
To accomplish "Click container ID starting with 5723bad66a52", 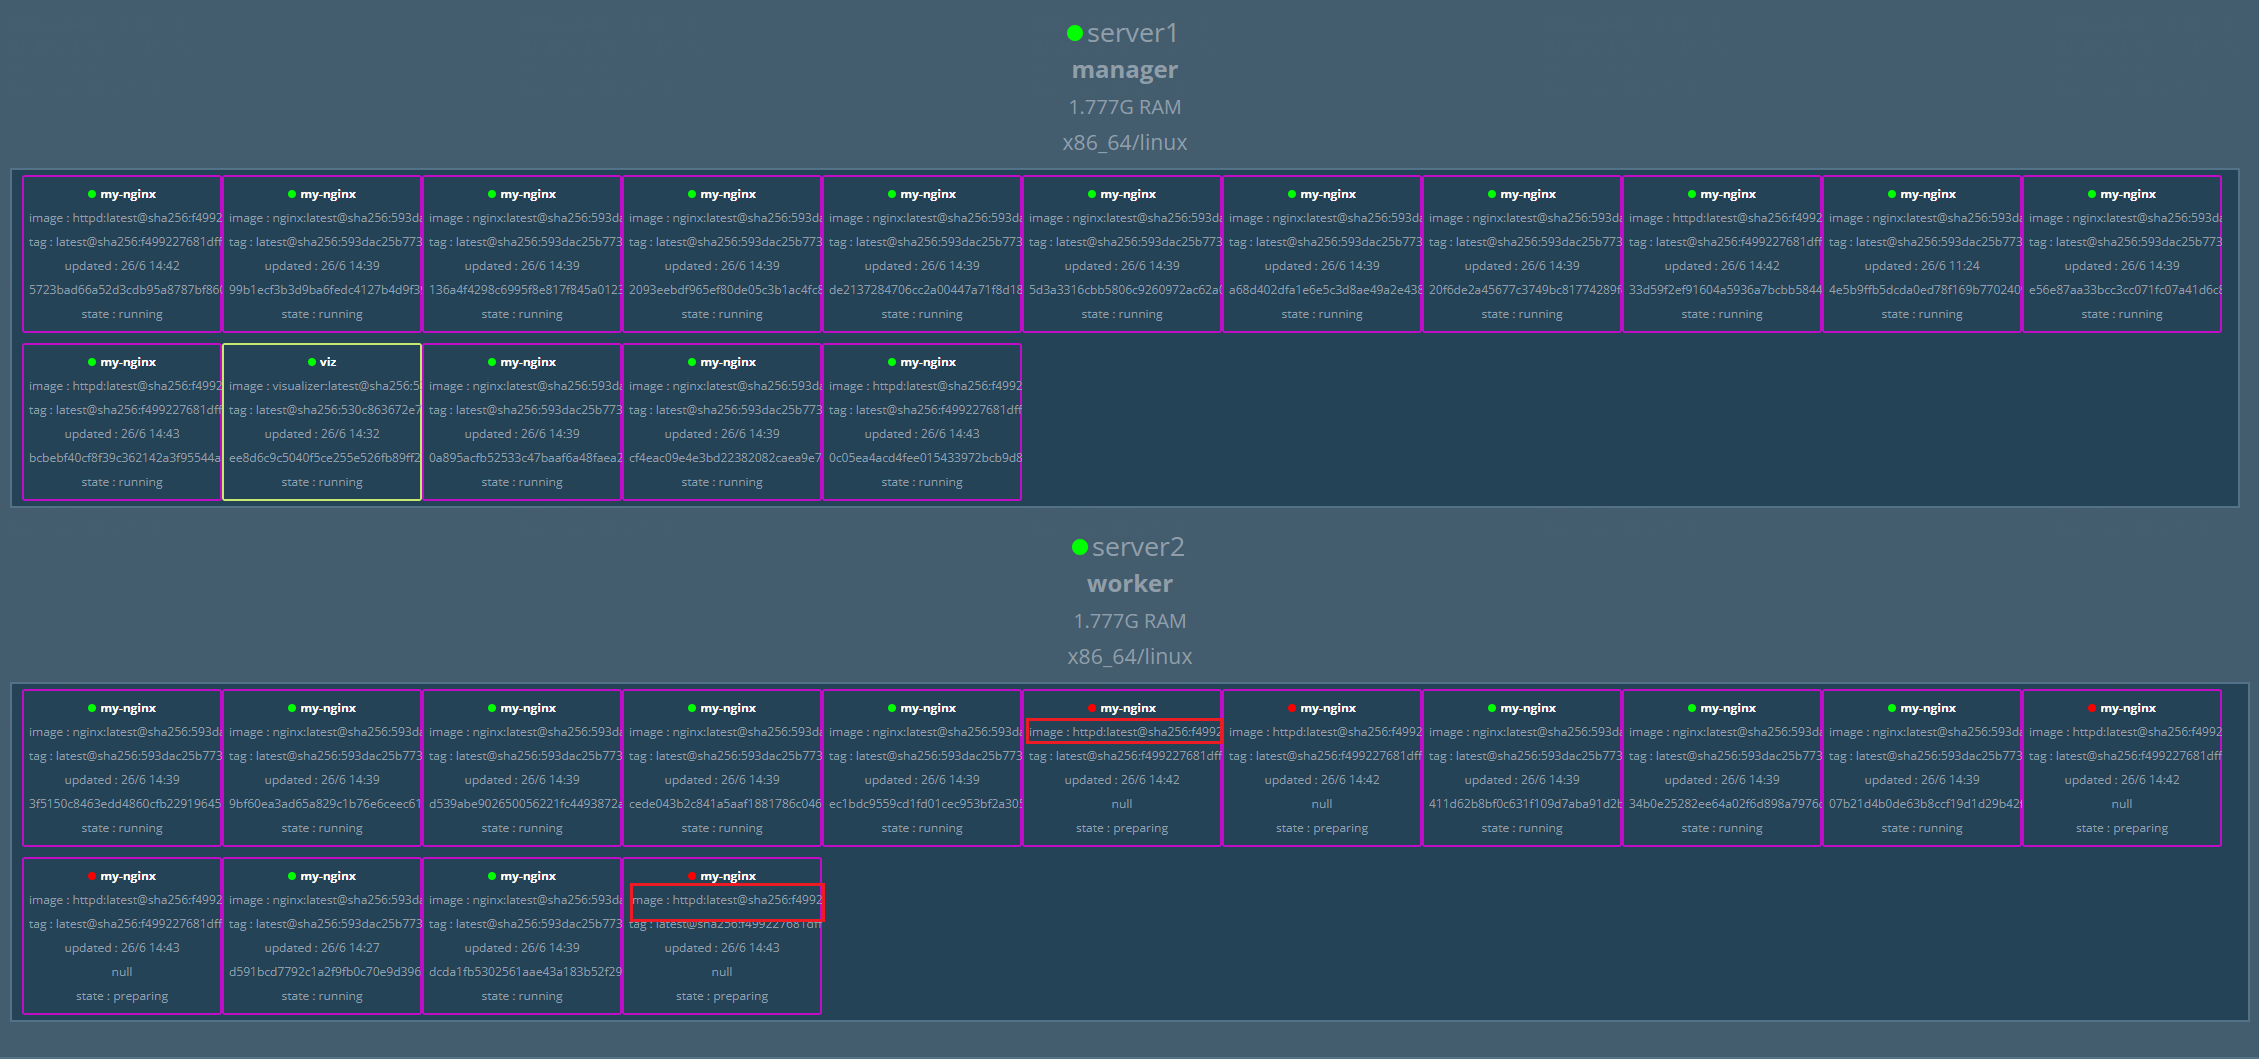I will tap(124, 290).
